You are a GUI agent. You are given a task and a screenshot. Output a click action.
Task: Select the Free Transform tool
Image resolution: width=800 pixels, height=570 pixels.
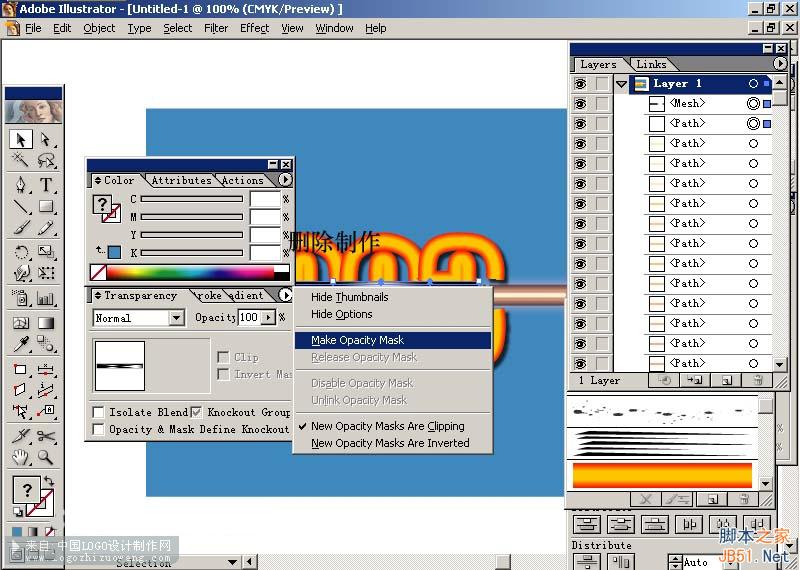point(46,273)
